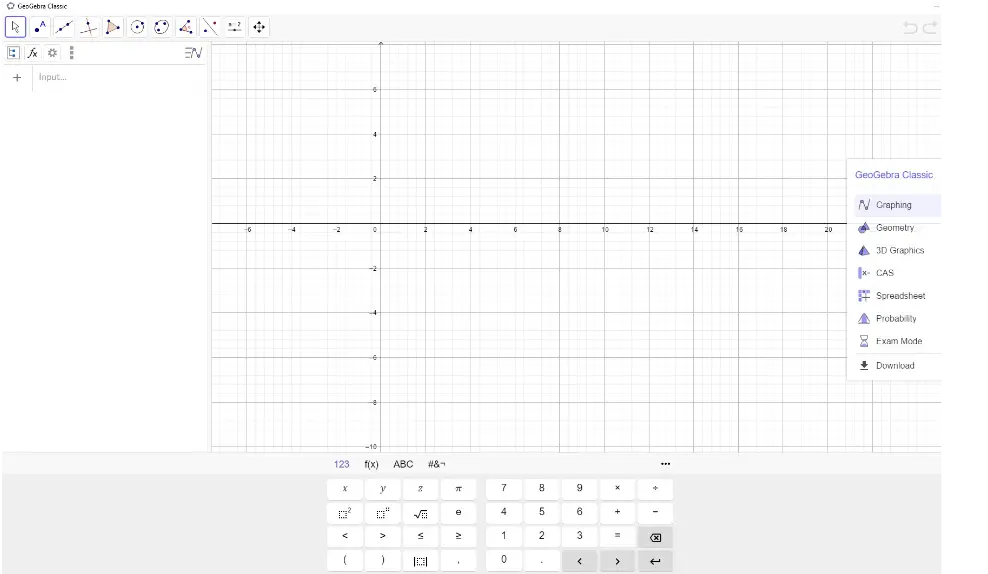Tap the backspace key

click(x=655, y=537)
